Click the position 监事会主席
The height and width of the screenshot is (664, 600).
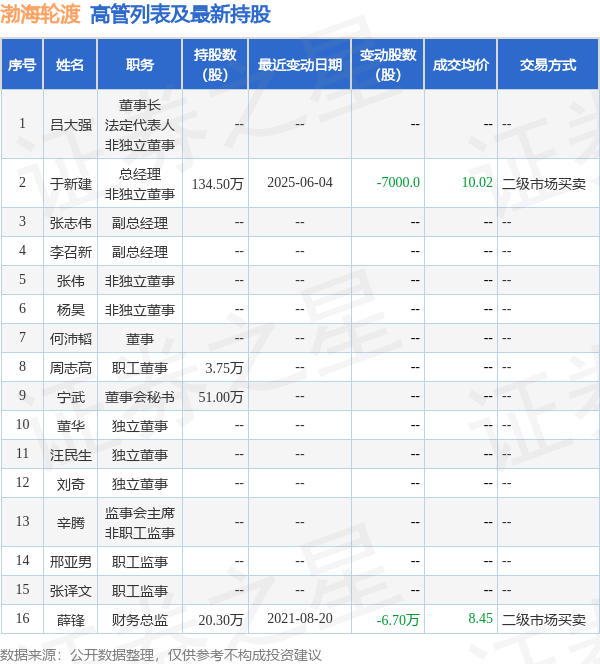[140, 513]
